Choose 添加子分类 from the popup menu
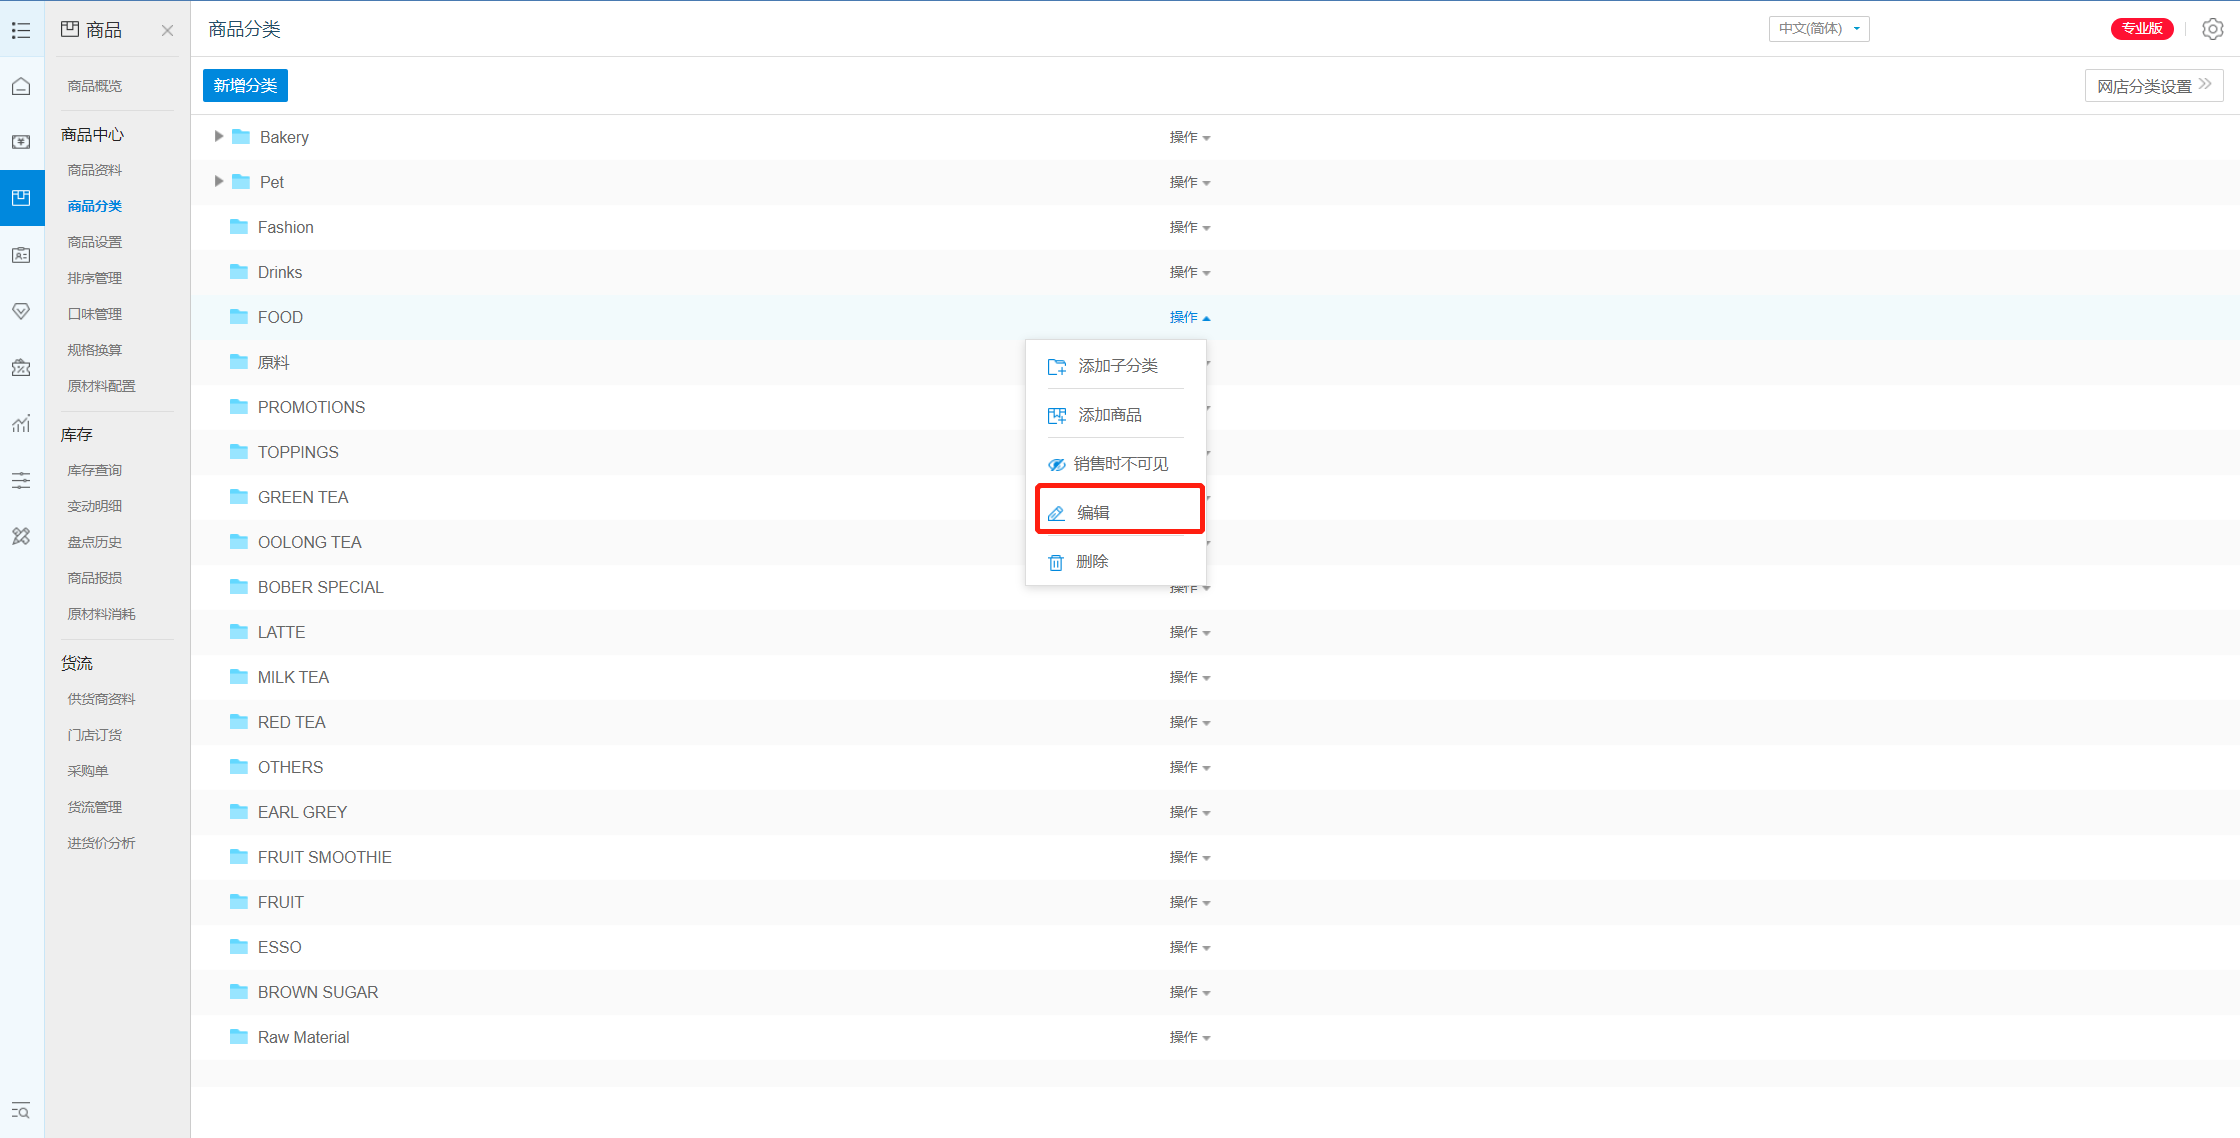 click(x=1116, y=366)
